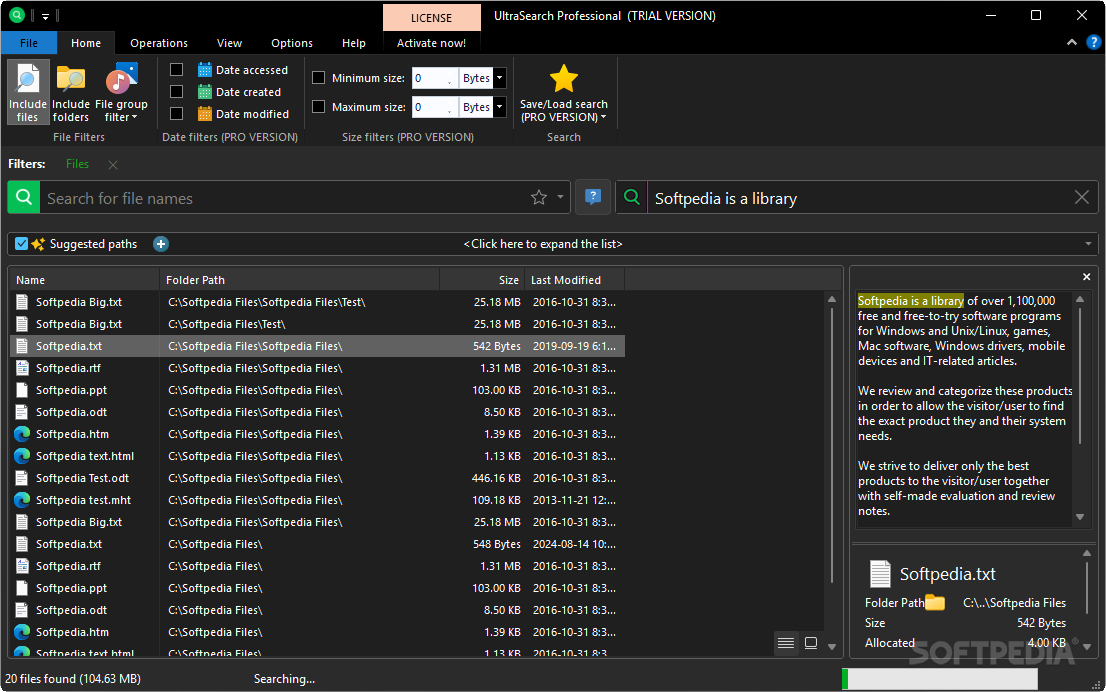Open the Help ribbon tab

(354, 43)
